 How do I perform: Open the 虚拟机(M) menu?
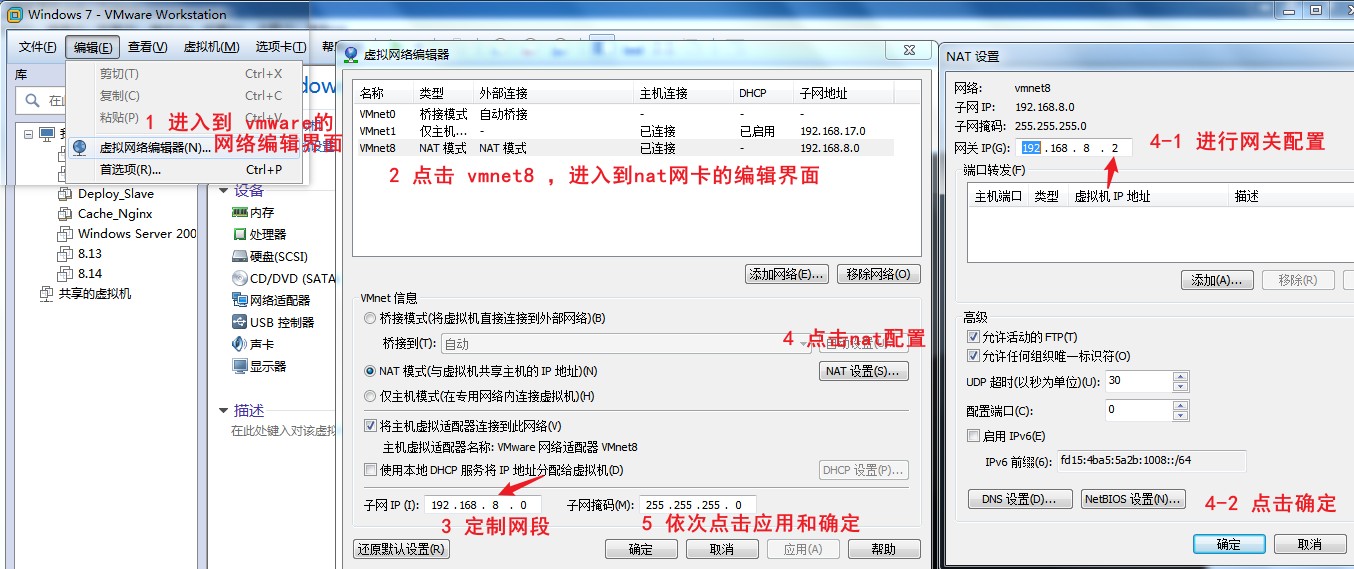(211, 47)
